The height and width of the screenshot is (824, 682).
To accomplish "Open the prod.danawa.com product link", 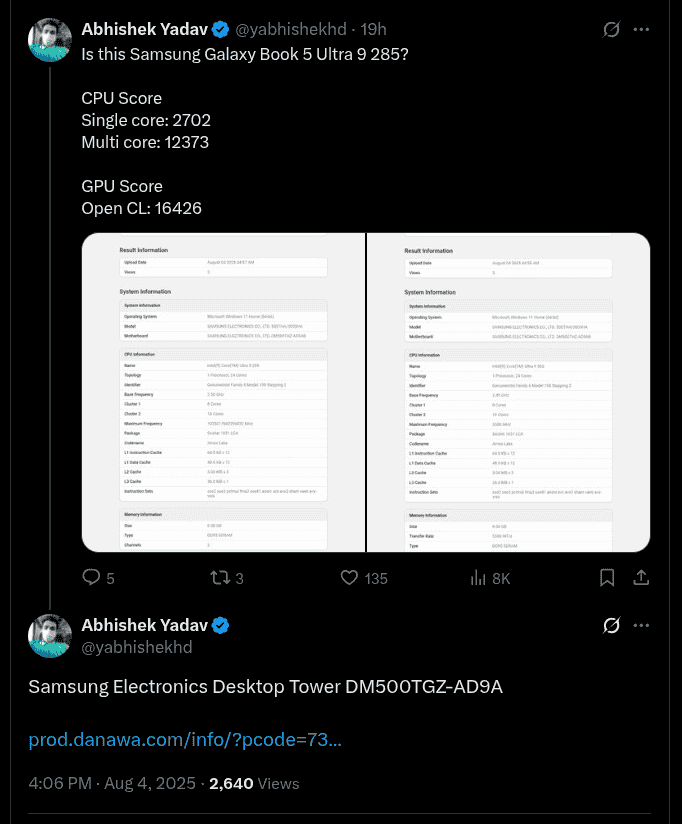I will (x=185, y=740).
